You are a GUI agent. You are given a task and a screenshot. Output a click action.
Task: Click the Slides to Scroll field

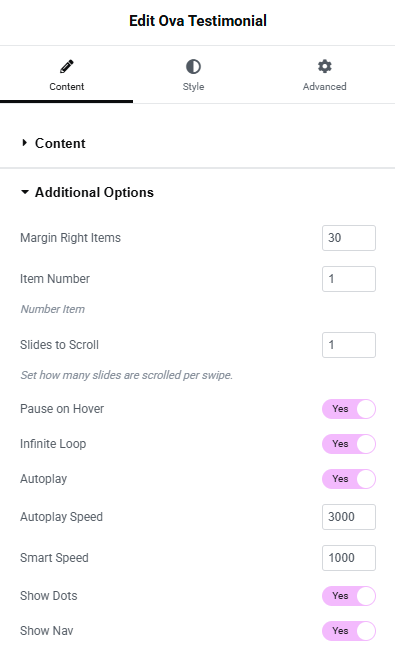tap(349, 345)
